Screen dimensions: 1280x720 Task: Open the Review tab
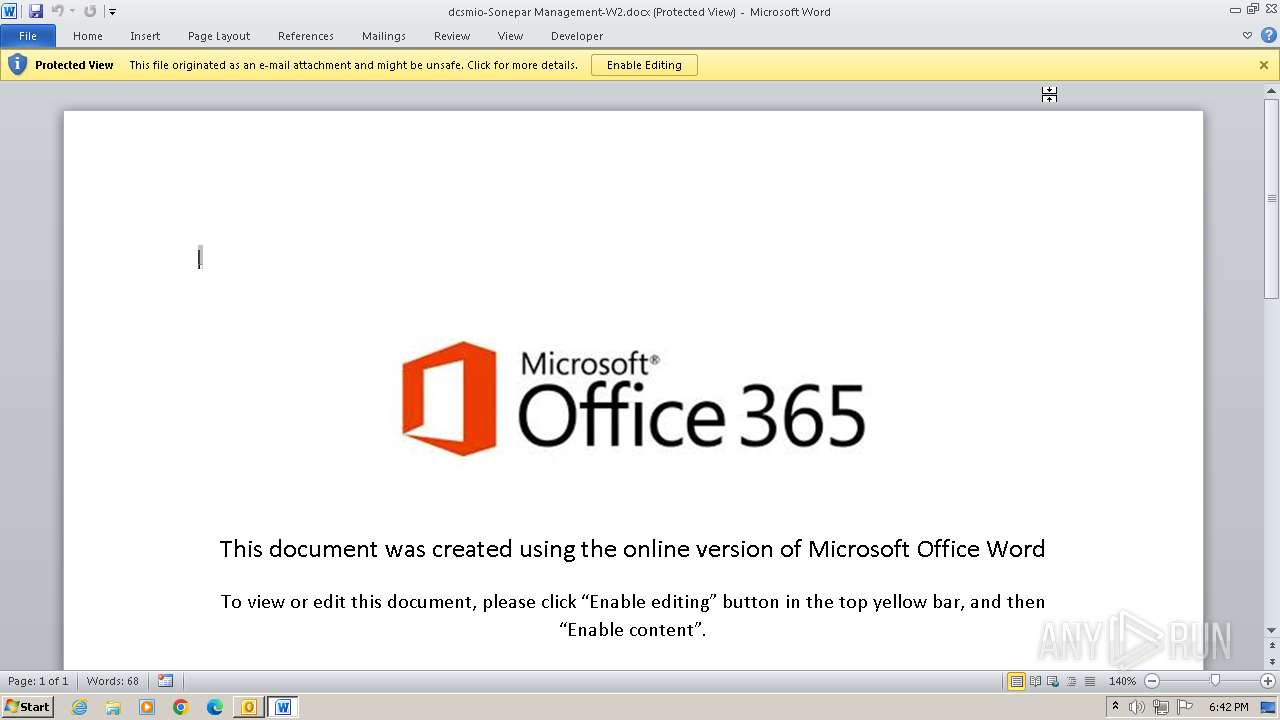pyautogui.click(x=452, y=36)
